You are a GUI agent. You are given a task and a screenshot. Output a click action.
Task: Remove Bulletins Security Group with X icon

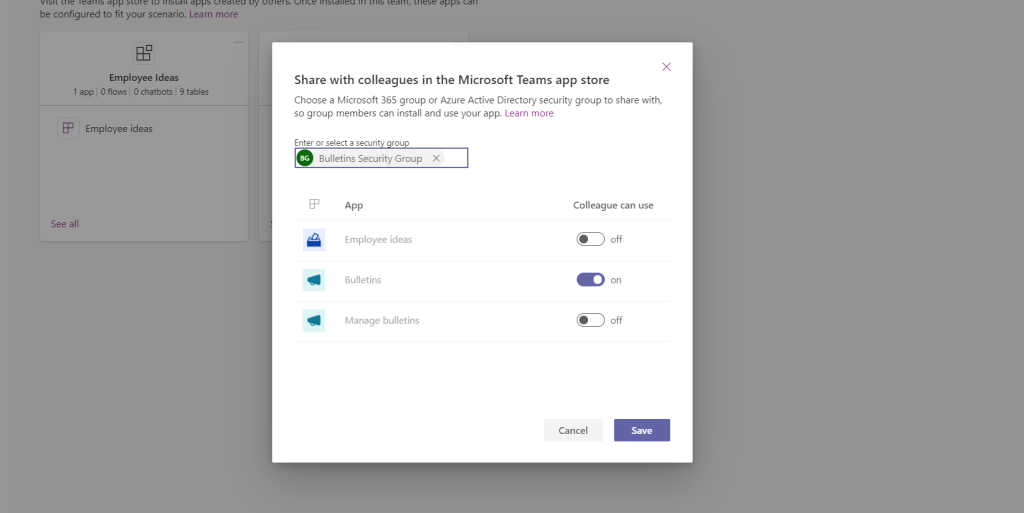(x=436, y=158)
